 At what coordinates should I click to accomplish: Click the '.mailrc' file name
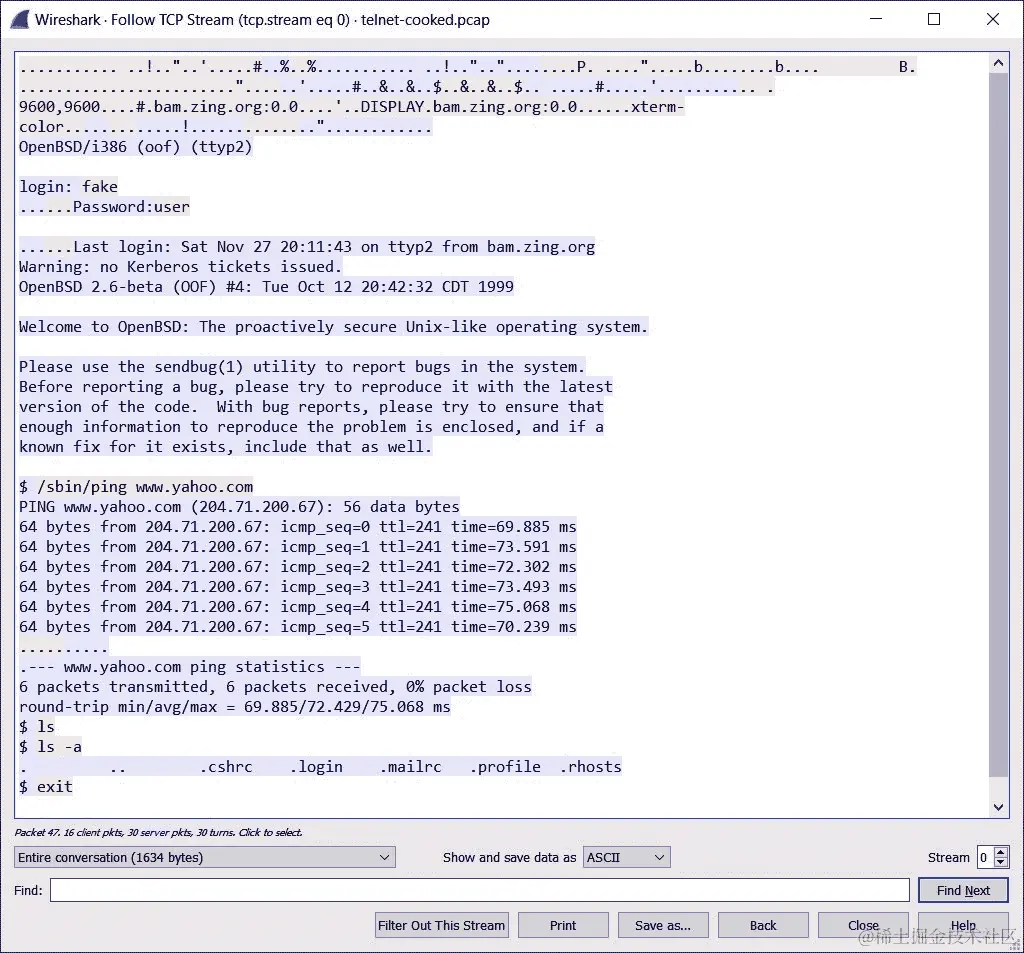tap(411, 767)
